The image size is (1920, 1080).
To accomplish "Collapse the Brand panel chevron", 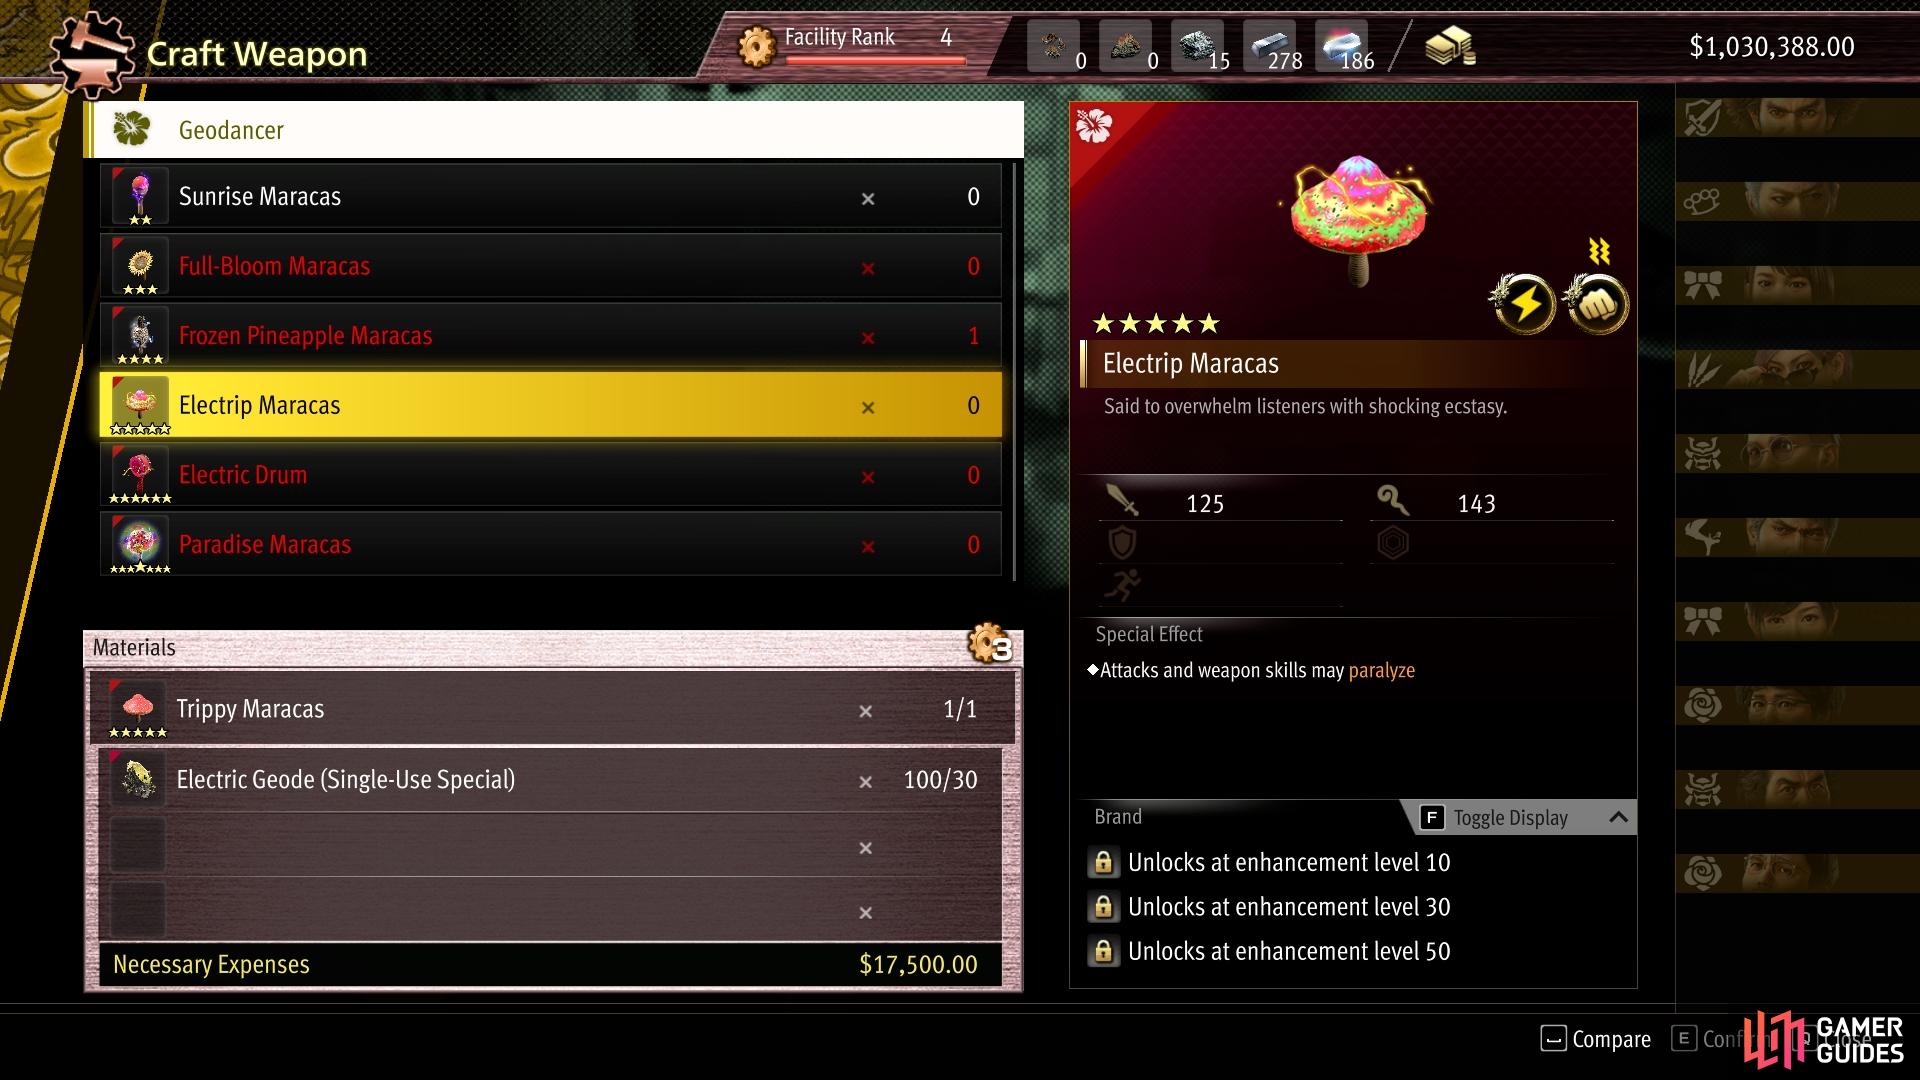I will [x=1618, y=817].
